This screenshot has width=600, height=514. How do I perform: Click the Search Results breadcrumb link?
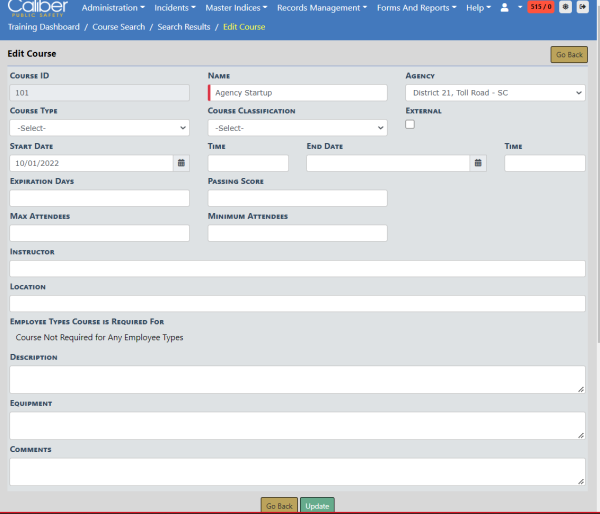click(x=186, y=27)
